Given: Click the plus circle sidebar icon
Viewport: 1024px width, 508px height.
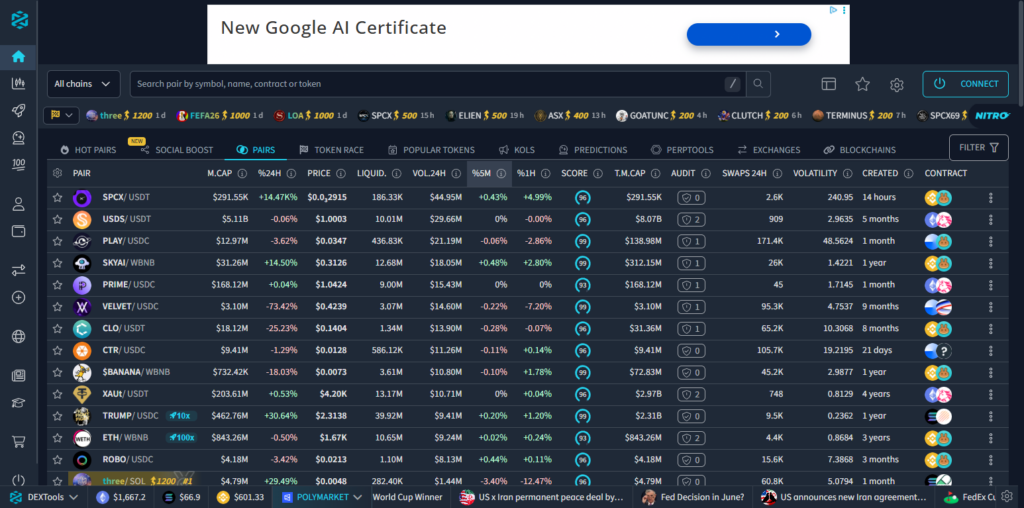Looking at the screenshot, I should (18, 297).
